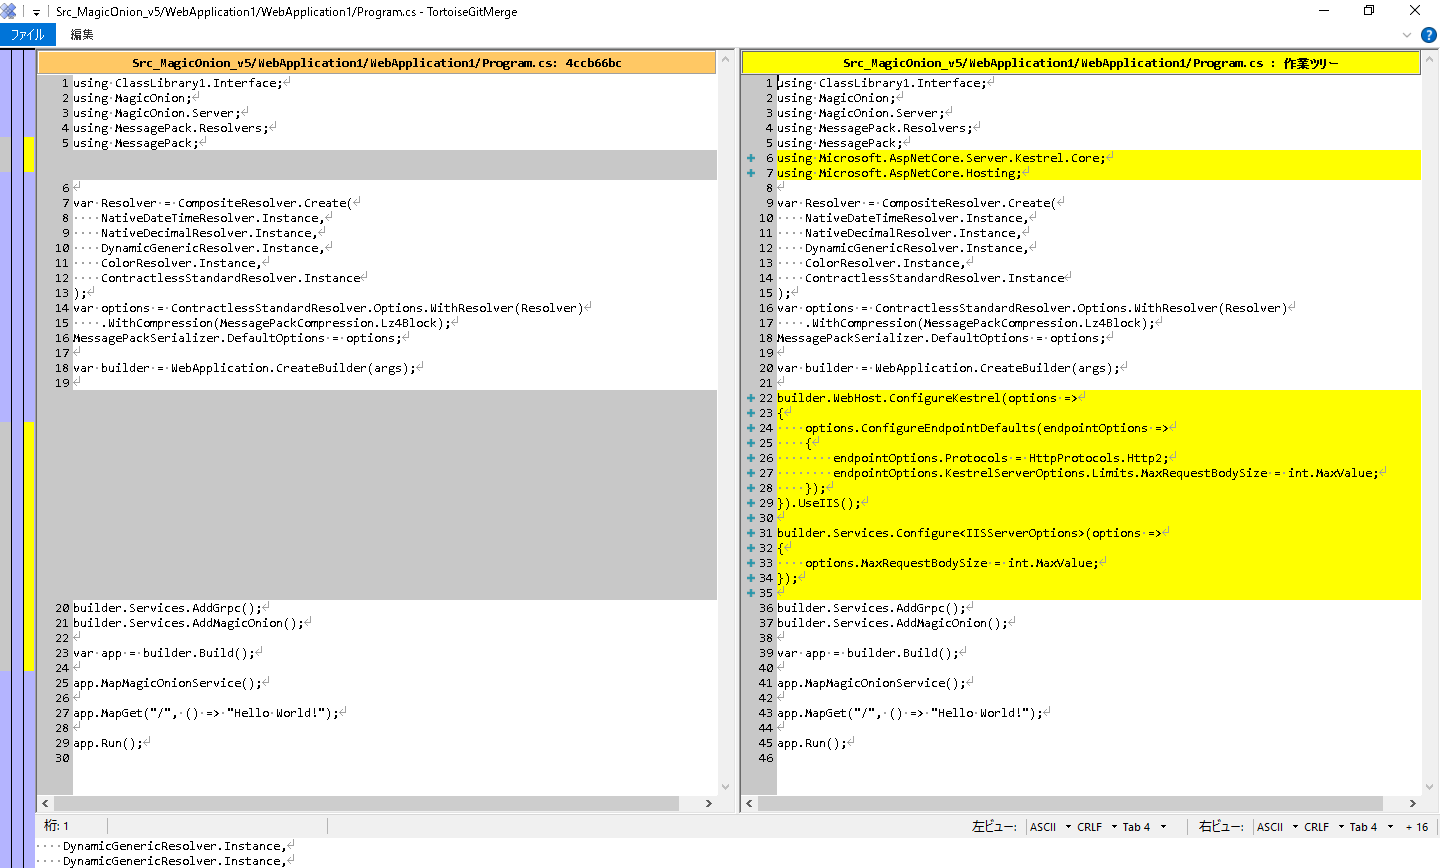This screenshot has height=868, width=1440.
Task: Click the plus marker beside line 33
Action: pyautogui.click(x=750, y=563)
